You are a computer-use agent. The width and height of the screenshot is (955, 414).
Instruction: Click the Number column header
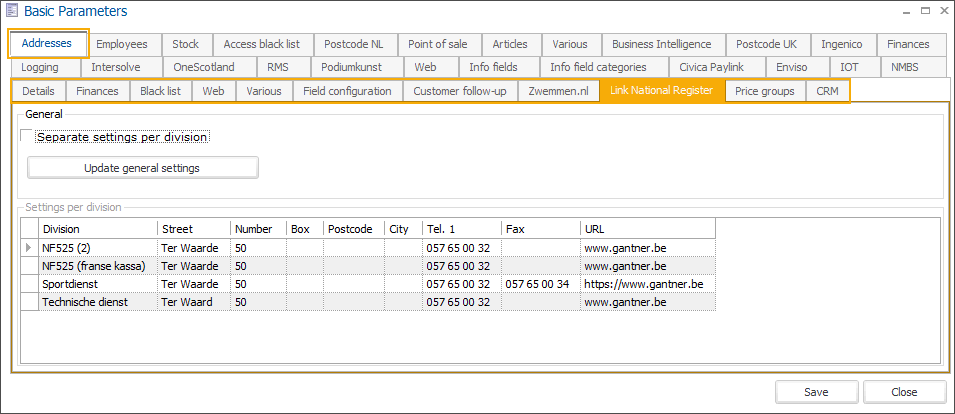(x=258, y=229)
